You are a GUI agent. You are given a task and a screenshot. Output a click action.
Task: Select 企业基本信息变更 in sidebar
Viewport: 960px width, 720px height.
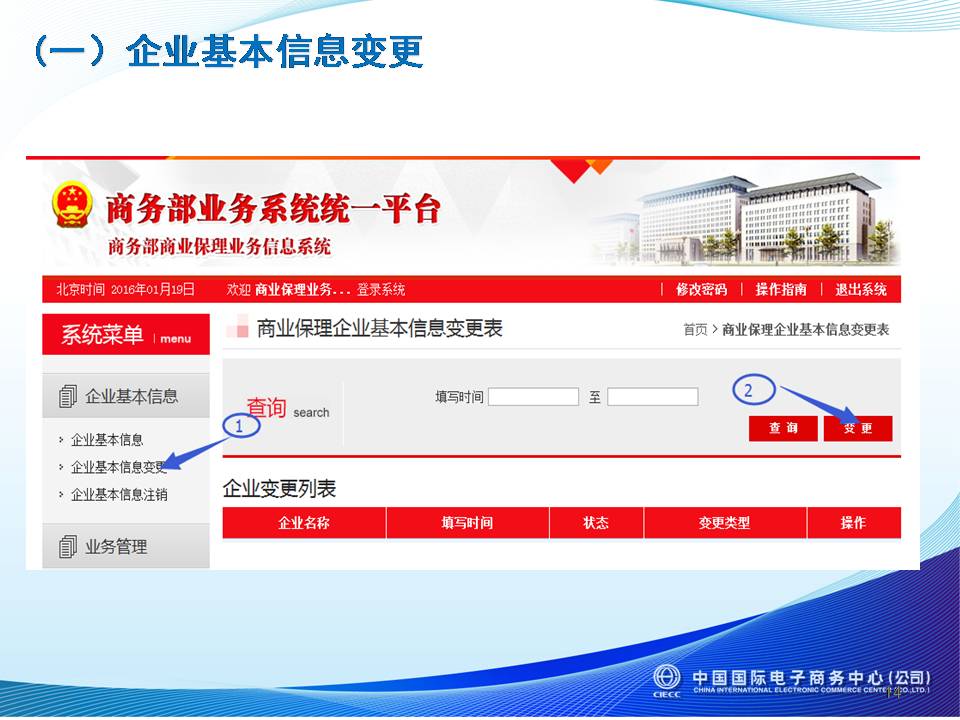(x=118, y=467)
